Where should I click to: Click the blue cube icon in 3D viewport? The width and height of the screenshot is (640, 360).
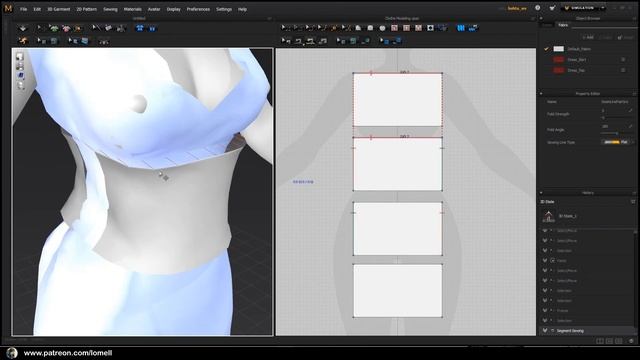coord(20,76)
